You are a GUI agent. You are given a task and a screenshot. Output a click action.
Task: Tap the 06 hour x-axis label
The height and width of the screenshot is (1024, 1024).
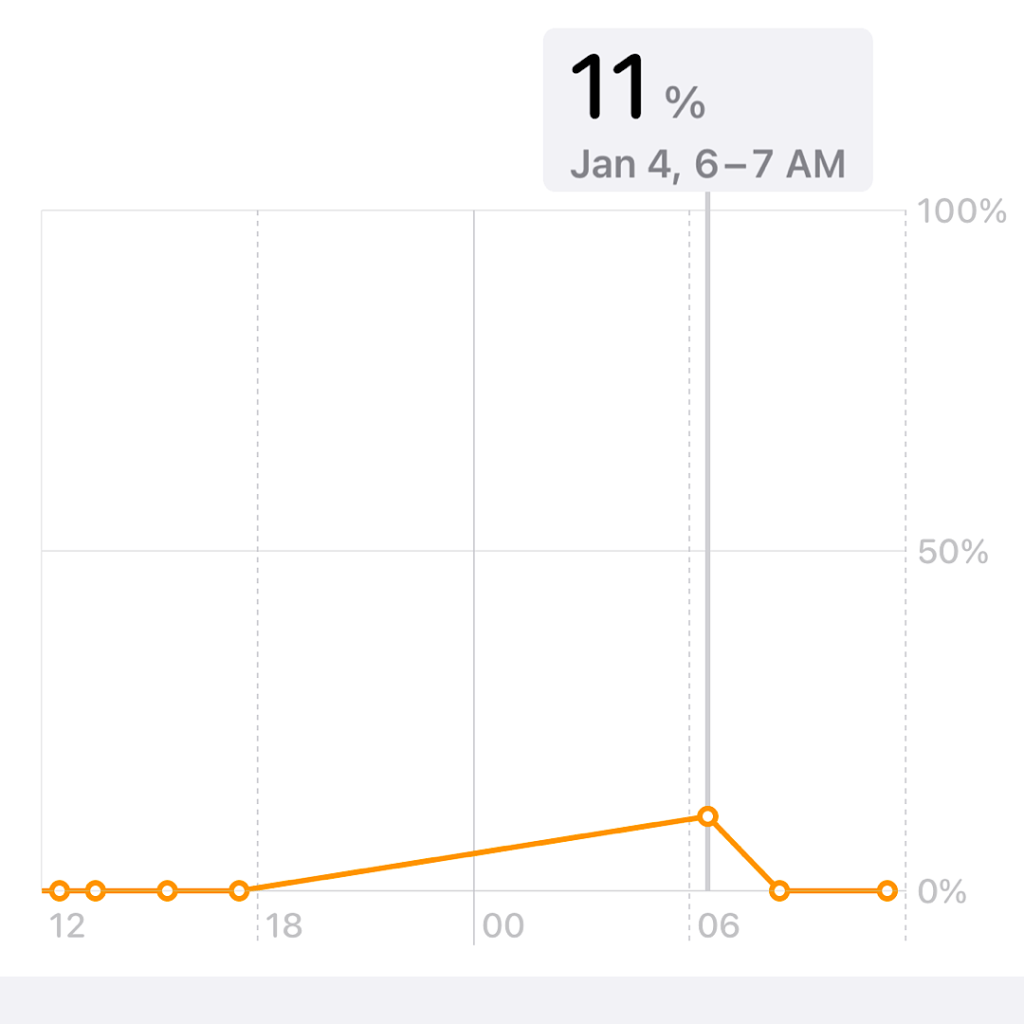click(x=718, y=926)
